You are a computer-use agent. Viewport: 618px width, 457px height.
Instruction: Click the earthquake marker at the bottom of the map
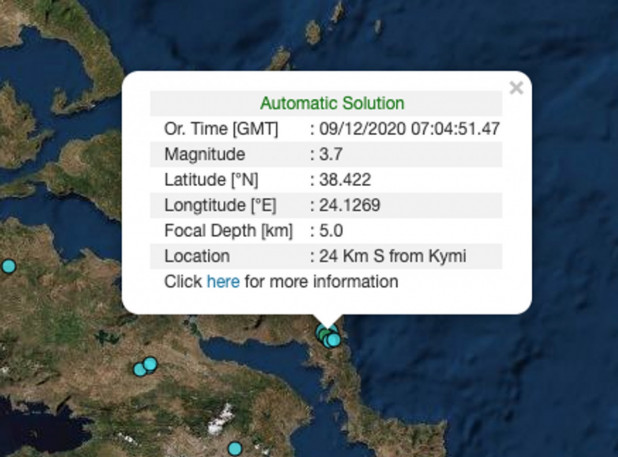tap(234, 449)
